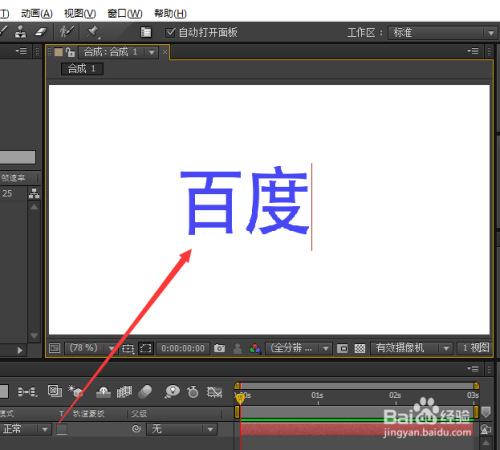Open the 正常 blending mode dropdown

(26, 429)
